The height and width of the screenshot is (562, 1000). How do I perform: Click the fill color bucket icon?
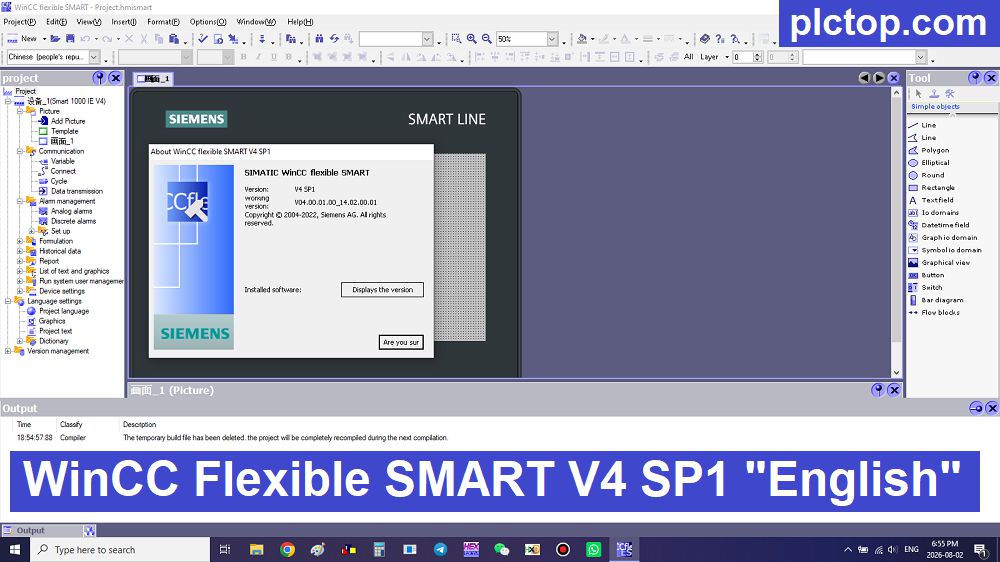[582, 39]
